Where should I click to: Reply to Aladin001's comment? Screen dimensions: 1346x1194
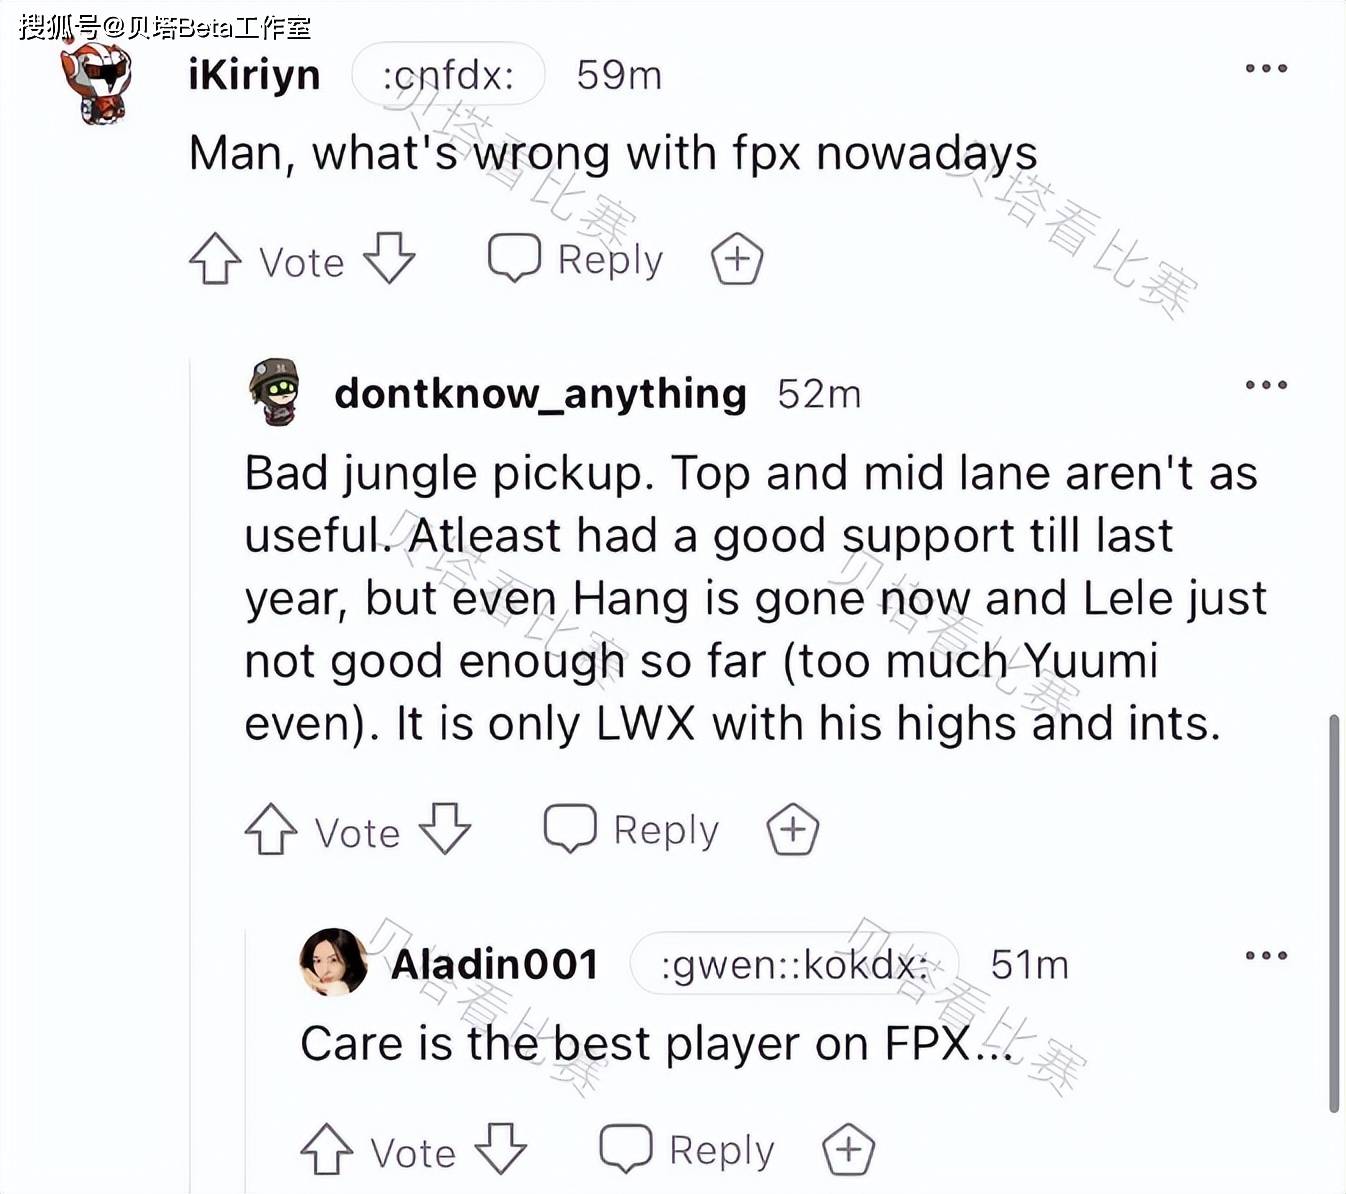click(688, 1149)
